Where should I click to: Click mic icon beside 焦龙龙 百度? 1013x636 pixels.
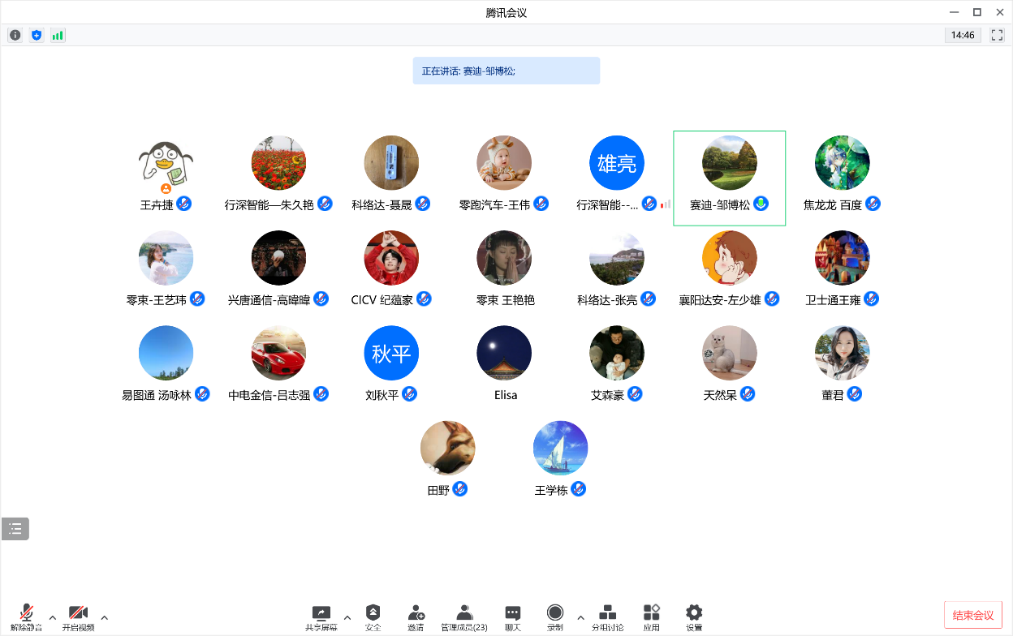click(873, 204)
